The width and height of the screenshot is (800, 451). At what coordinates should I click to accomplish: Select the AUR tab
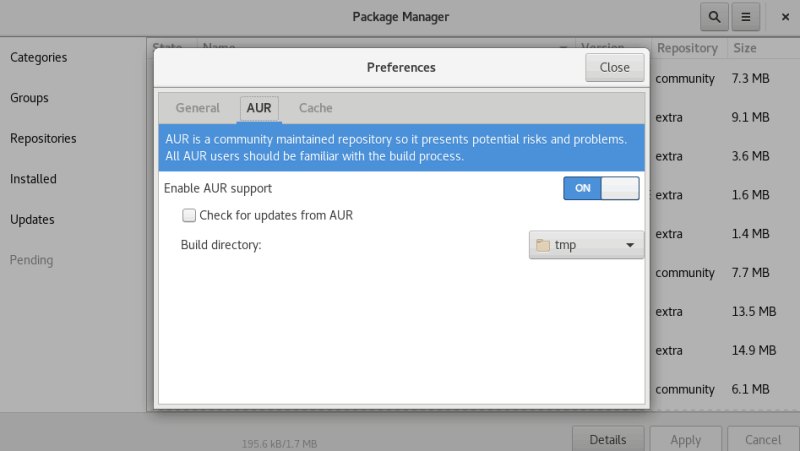[x=259, y=108]
